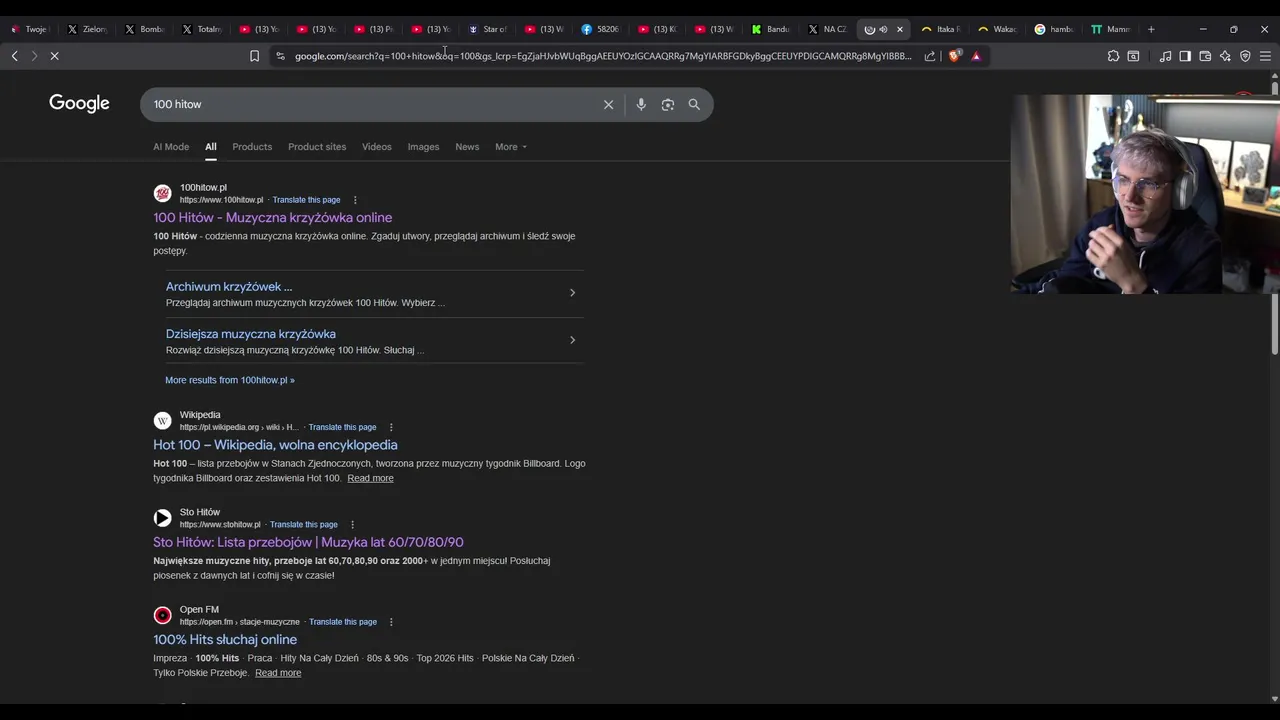Open Brave Shields lion icon

954,56
